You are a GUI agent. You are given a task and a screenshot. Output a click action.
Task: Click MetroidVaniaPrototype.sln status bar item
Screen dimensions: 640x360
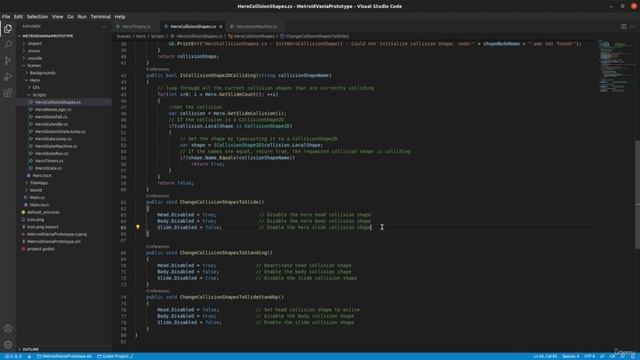tap(64, 356)
